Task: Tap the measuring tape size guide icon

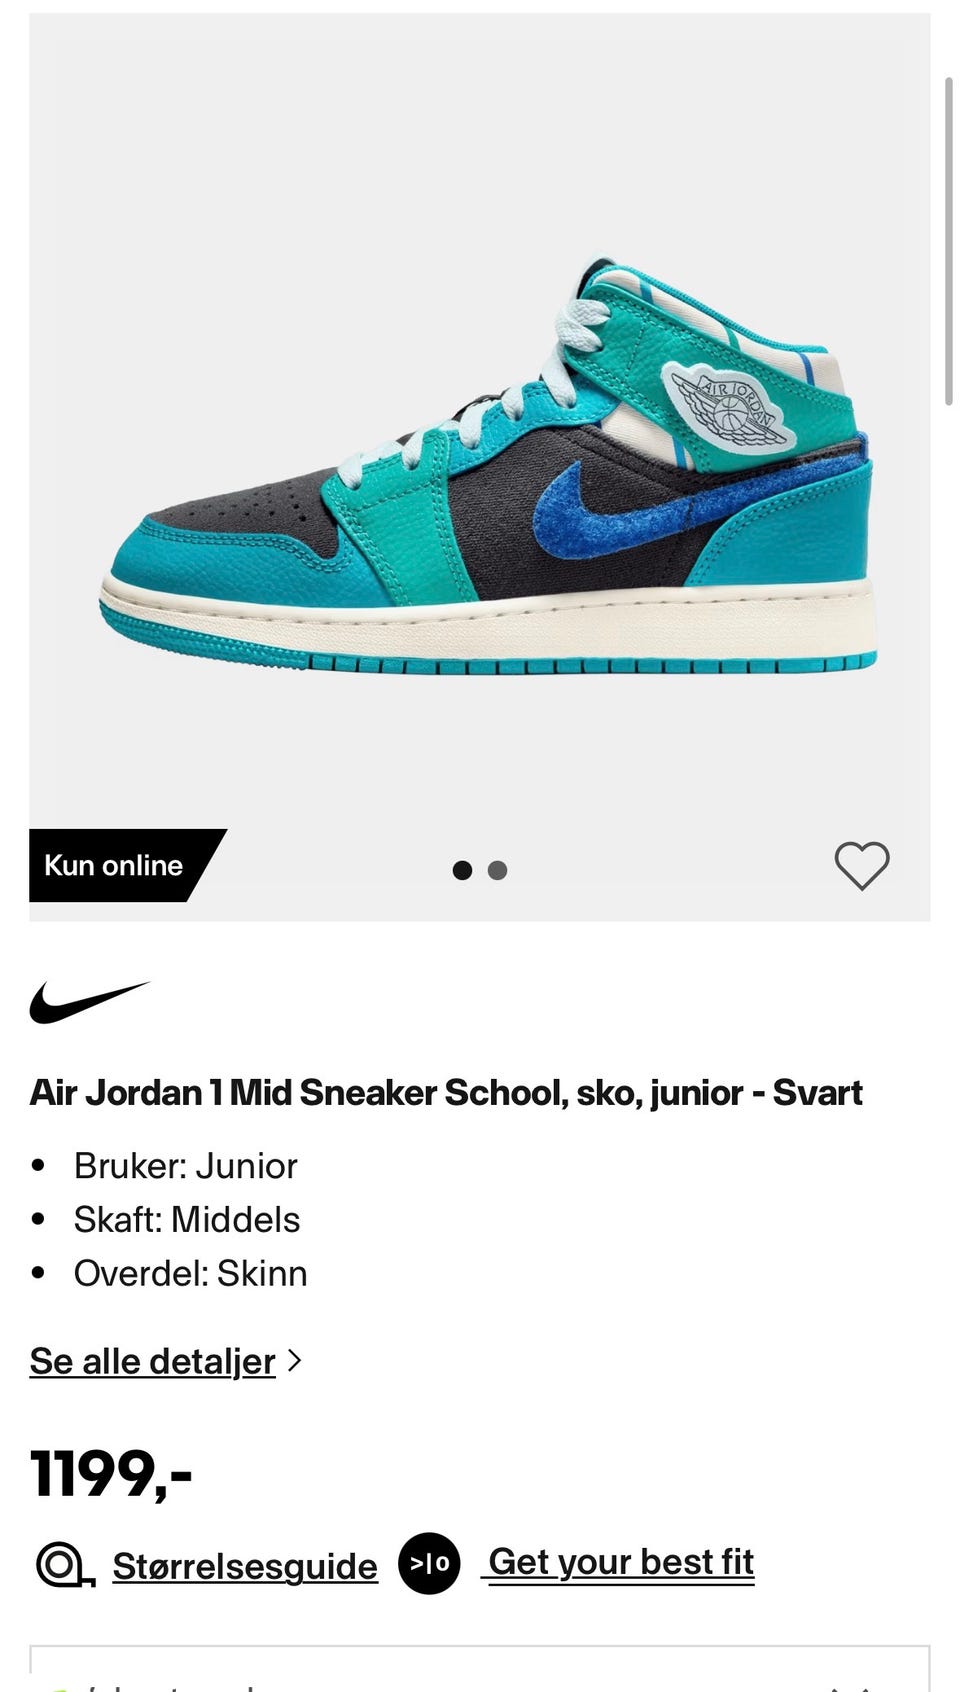Action: tap(65, 1565)
